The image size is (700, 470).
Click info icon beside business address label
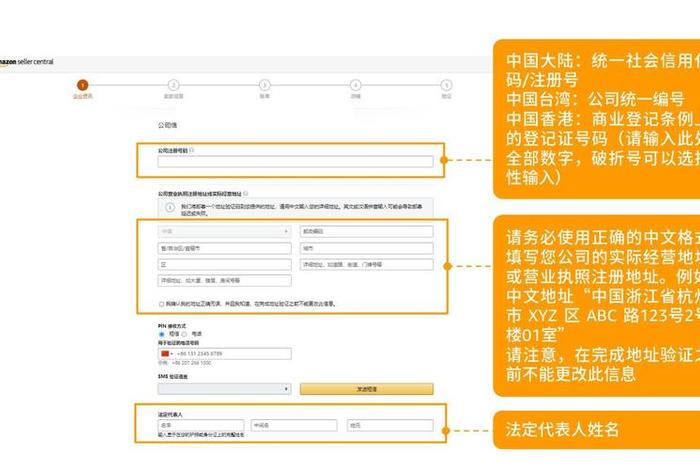pyautogui.click(x=246, y=193)
